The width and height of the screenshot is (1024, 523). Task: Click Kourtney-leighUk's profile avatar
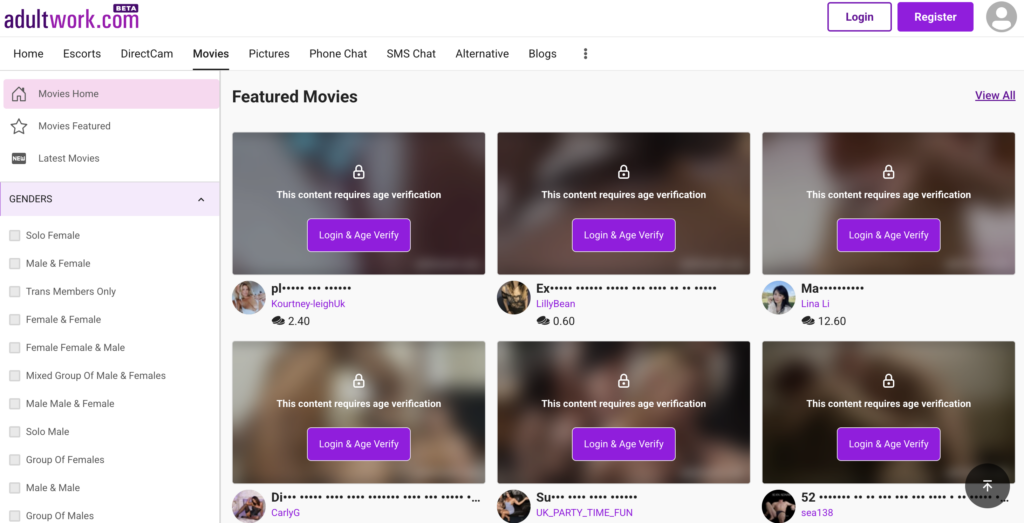point(249,298)
